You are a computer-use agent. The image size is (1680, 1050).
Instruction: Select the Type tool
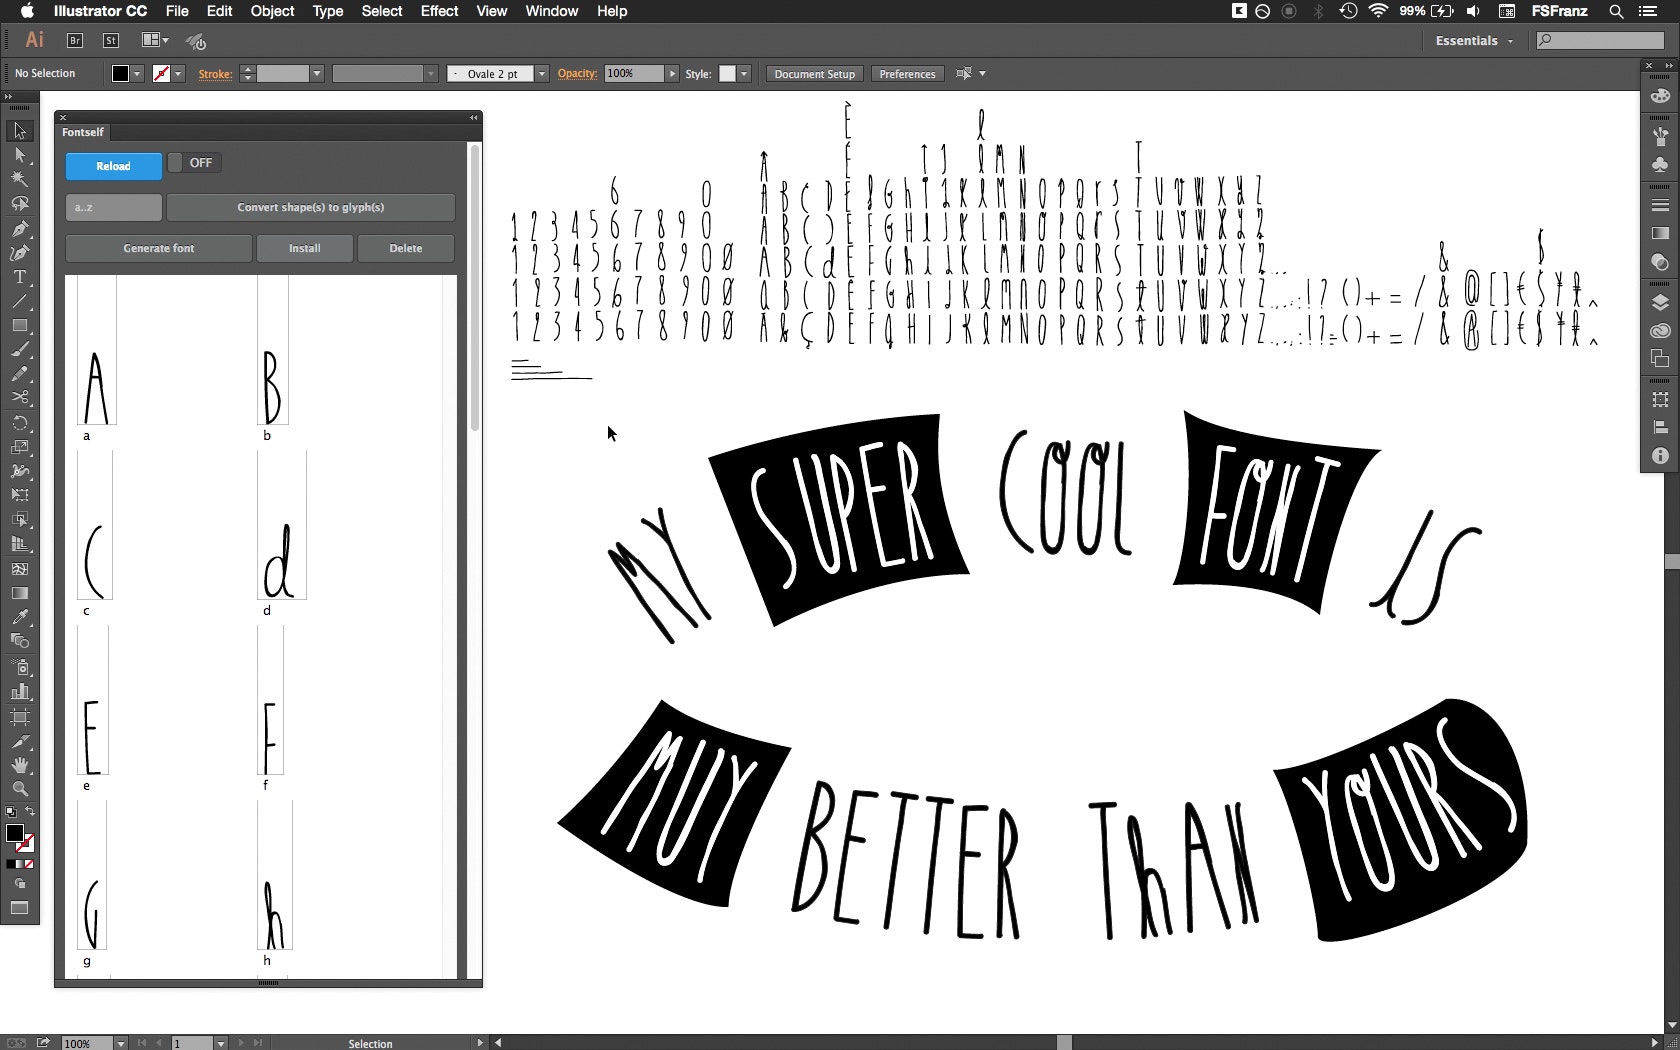pos(19,277)
